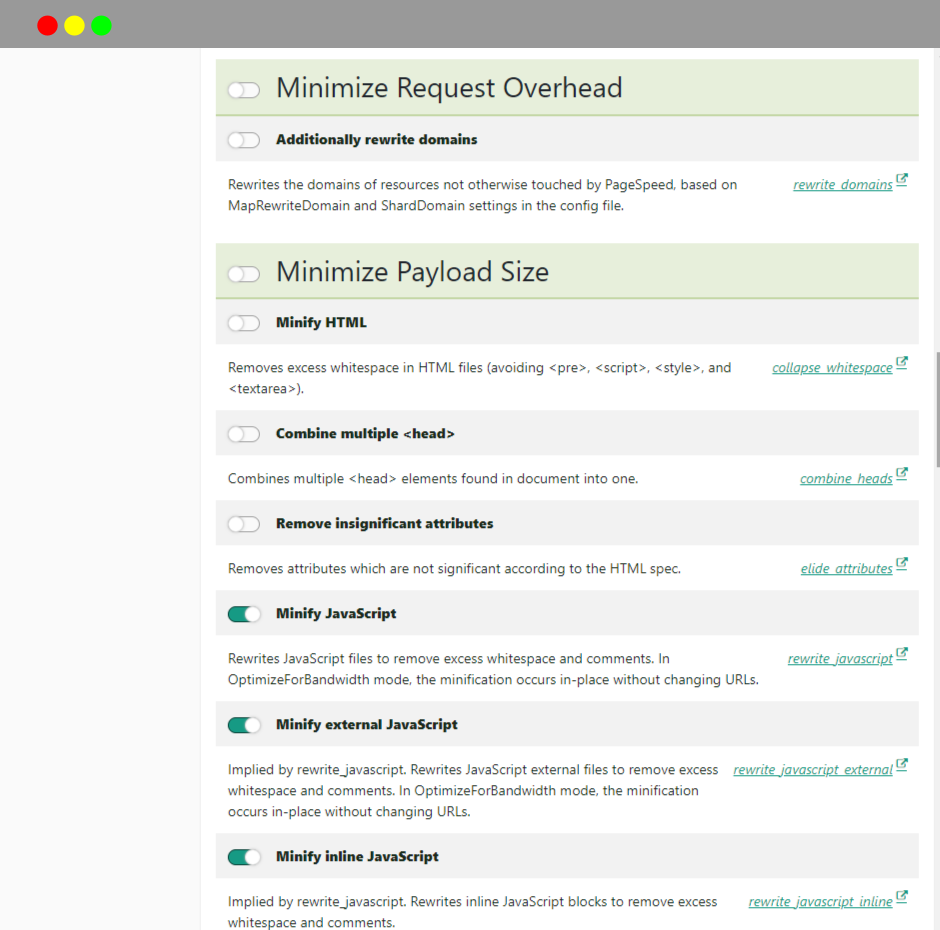Open the elide_attributes link
940x930 pixels.
tap(846, 568)
